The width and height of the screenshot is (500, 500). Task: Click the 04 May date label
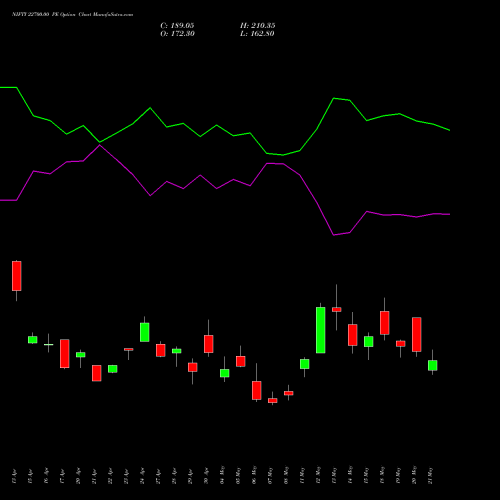[222, 475]
